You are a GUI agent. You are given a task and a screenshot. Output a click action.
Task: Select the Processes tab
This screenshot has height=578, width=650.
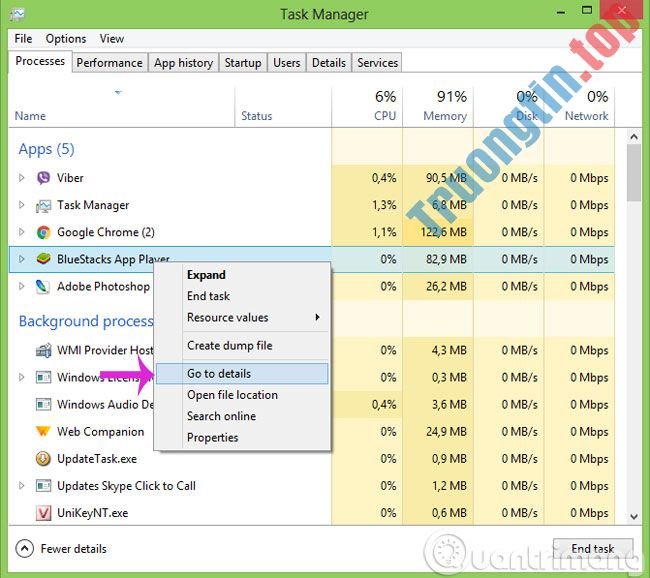pyautogui.click(x=40, y=61)
